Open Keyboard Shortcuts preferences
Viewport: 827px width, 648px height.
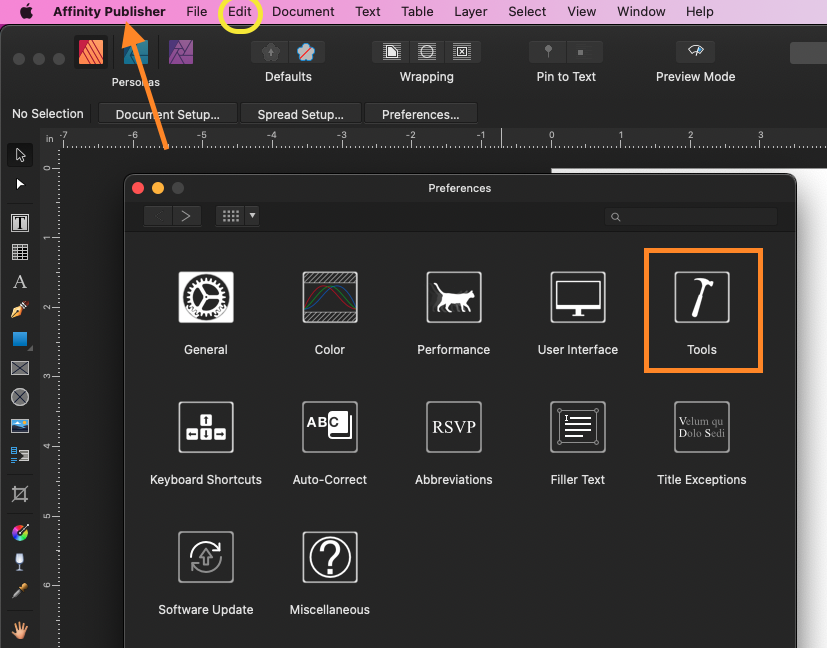pos(206,427)
